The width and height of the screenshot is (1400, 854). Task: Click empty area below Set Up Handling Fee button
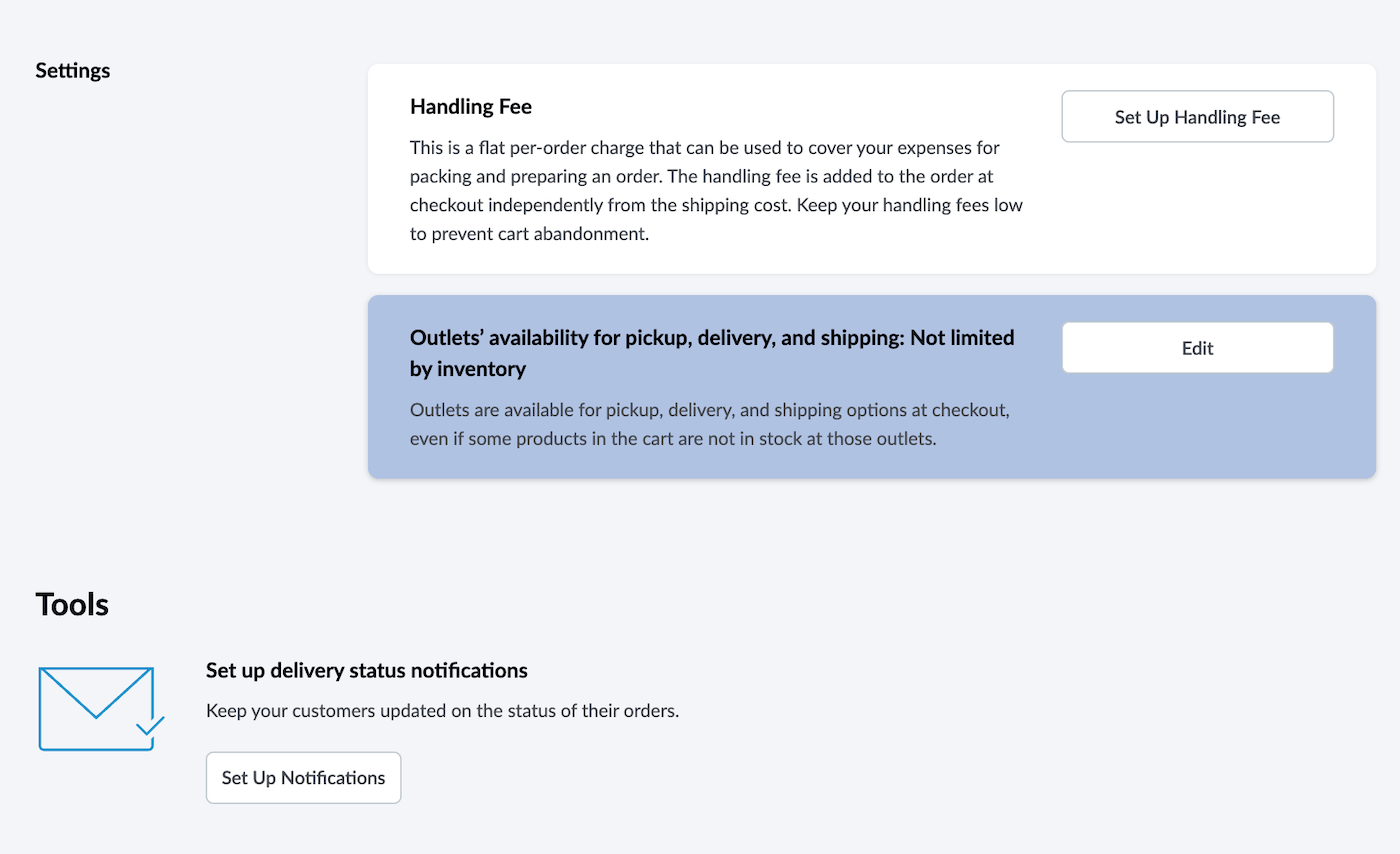click(1197, 205)
